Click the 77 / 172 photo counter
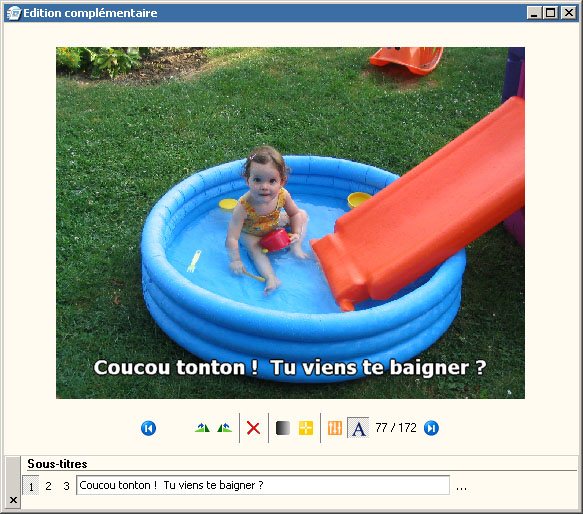Screen dimensions: 583x514 point(396,428)
